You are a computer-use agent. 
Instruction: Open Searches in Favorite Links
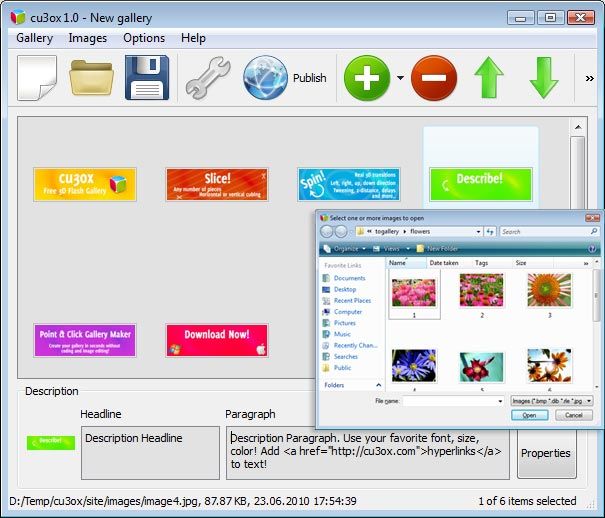click(x=340, y=356)
